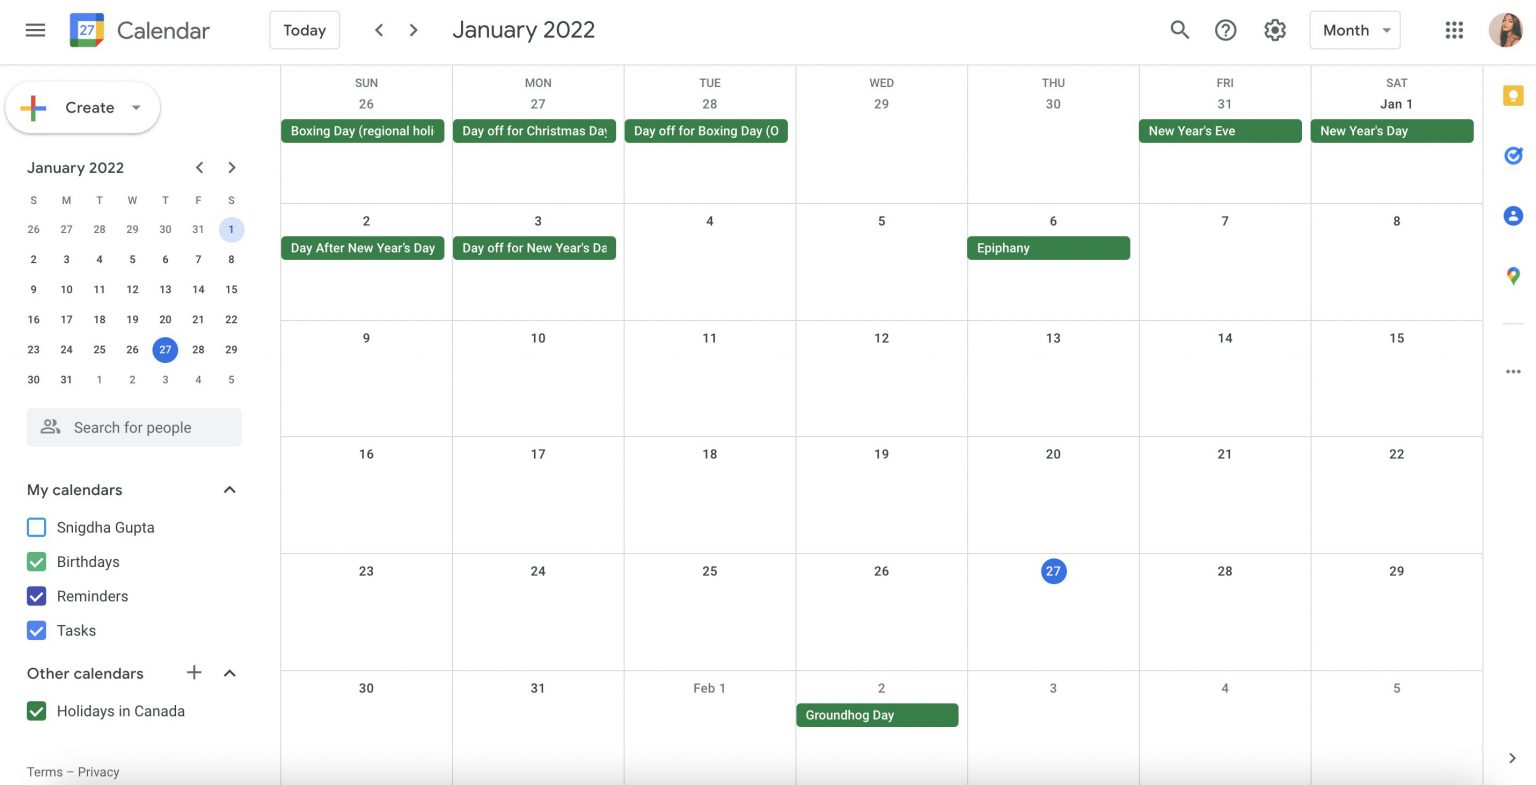Add other calendars plus icon
1536x785 pixels.
click(194, 673)
